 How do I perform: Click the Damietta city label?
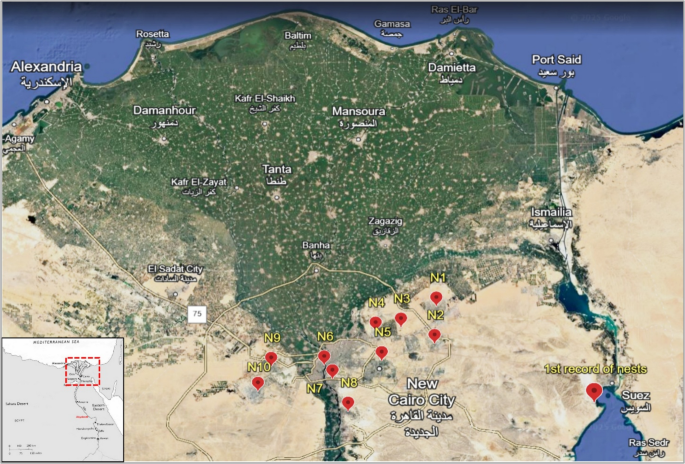point(452,73)
